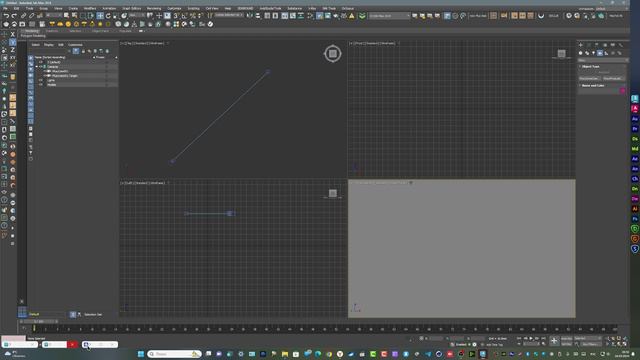
Task: Select the Select and Link tool
Action: tap(23, 16)
